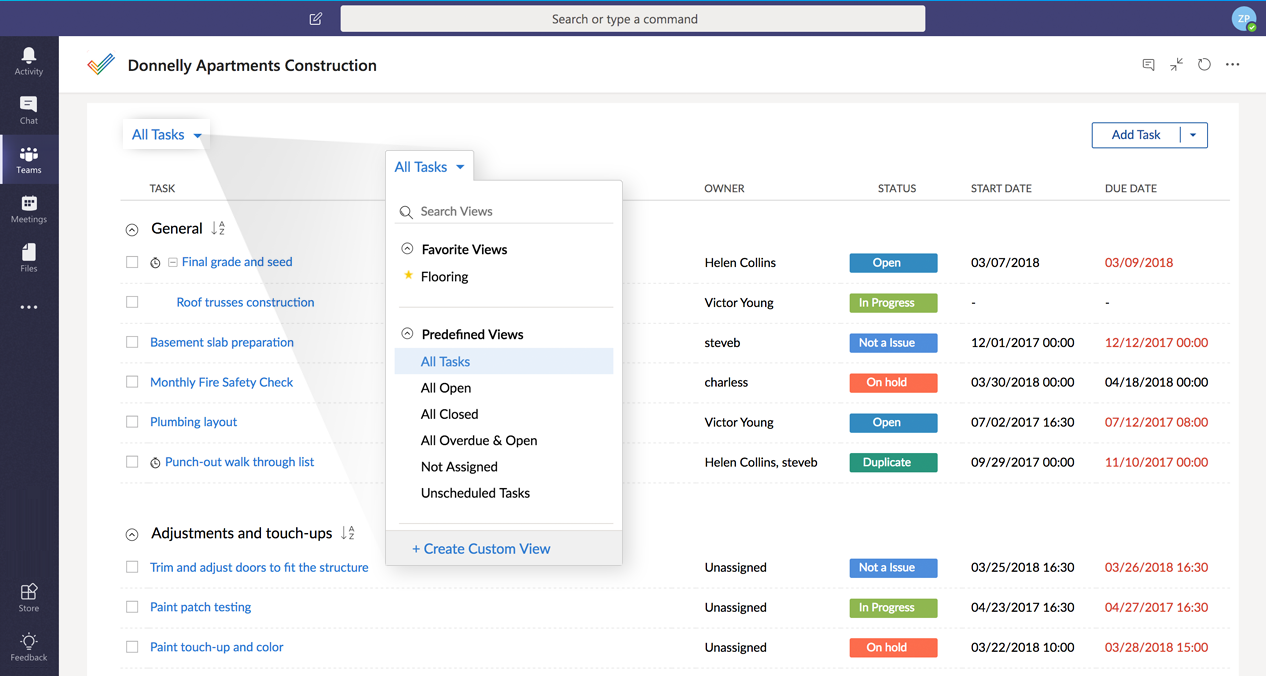Select Punch-out walk through list checkbox
The width and height of the screenshot is (1266, 676).
click(132, 462)
